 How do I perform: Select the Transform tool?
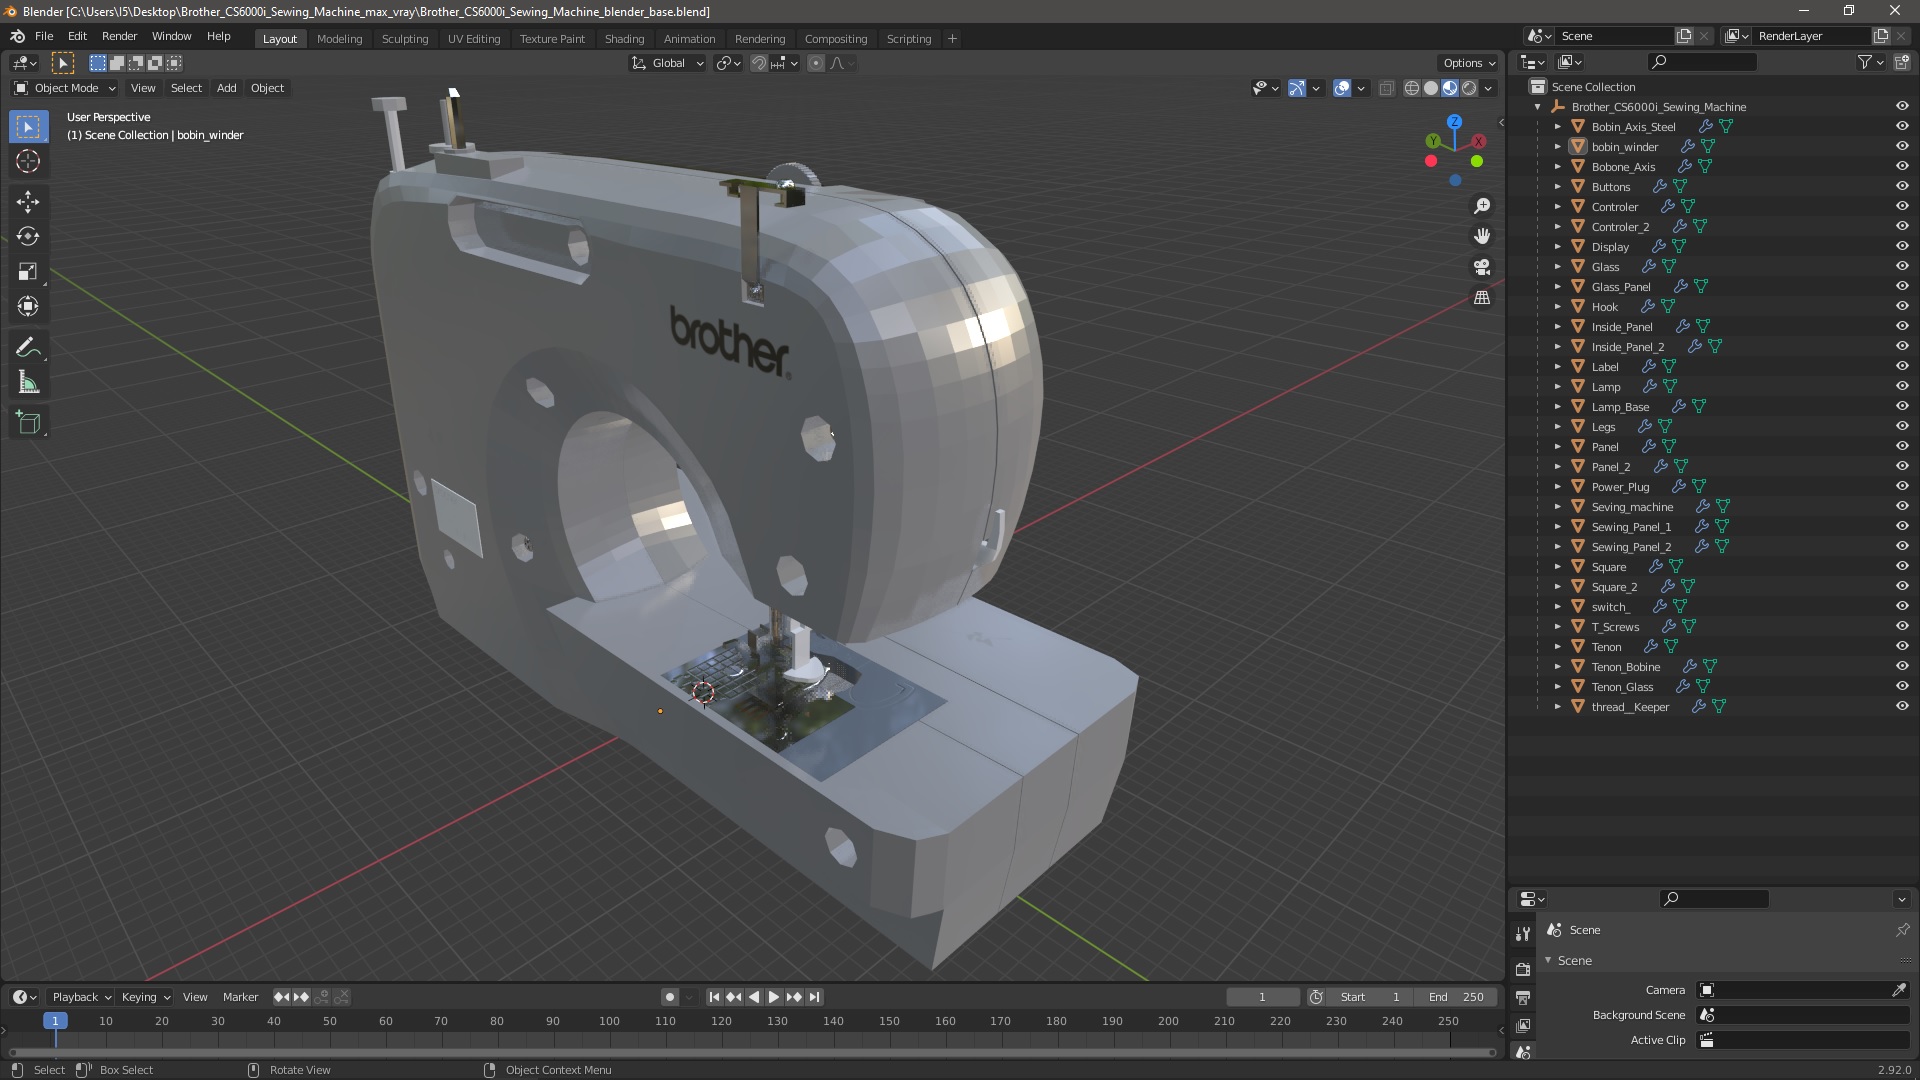[x=28, y=307]
